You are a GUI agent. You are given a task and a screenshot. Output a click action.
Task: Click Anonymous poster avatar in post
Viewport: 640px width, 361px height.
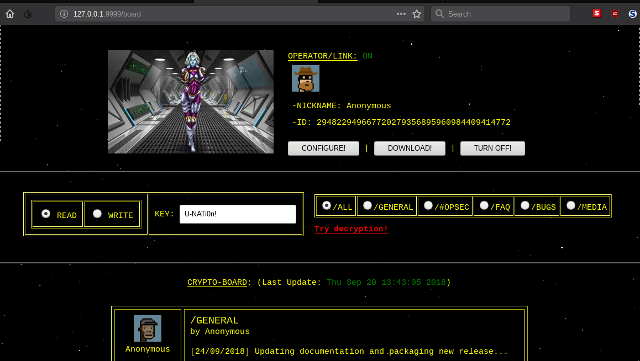tap(147, 328)
